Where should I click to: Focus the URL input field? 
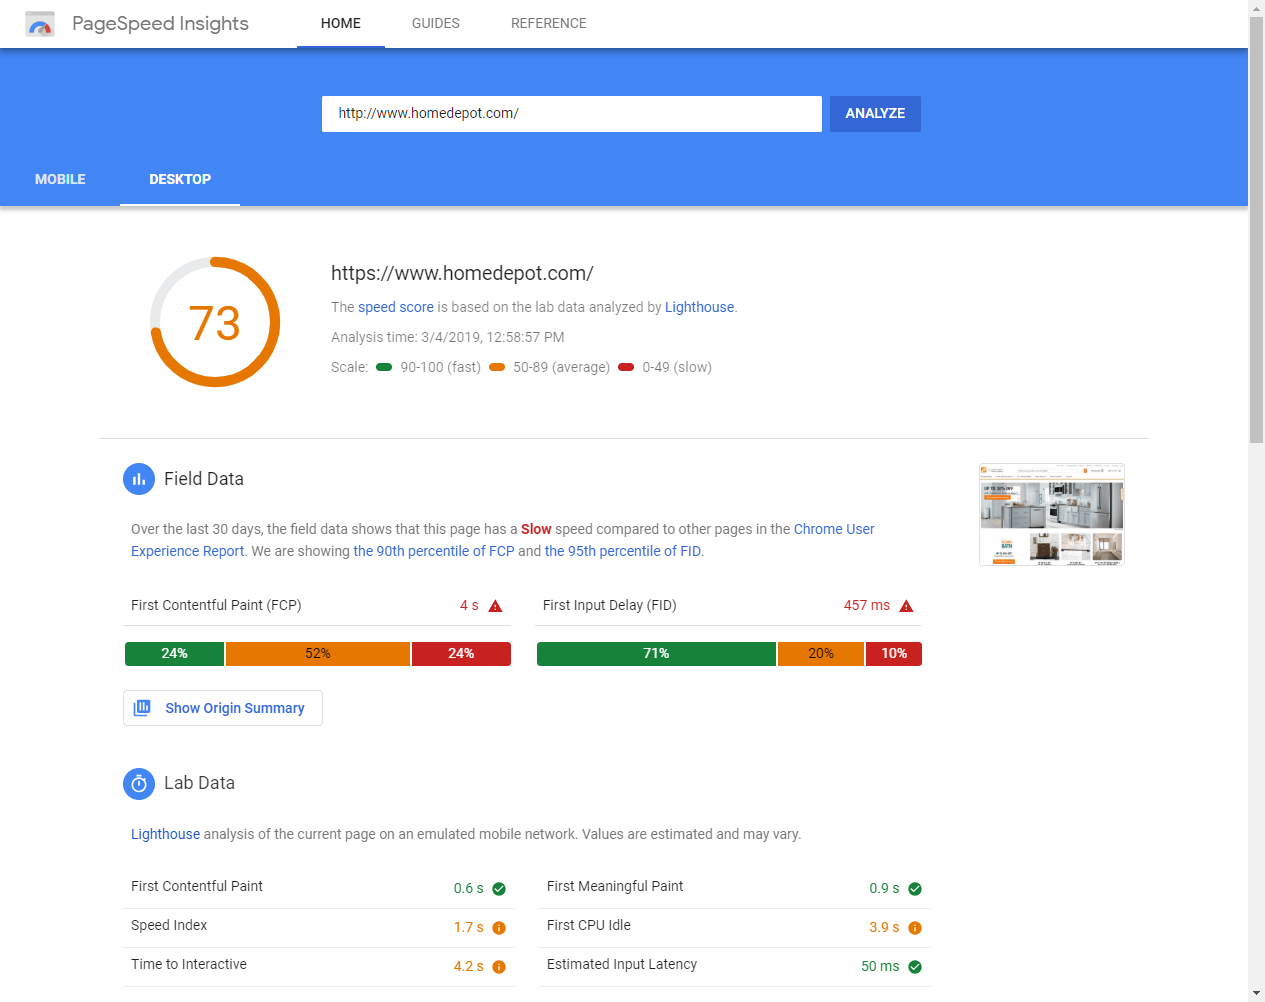coord(572,114)
